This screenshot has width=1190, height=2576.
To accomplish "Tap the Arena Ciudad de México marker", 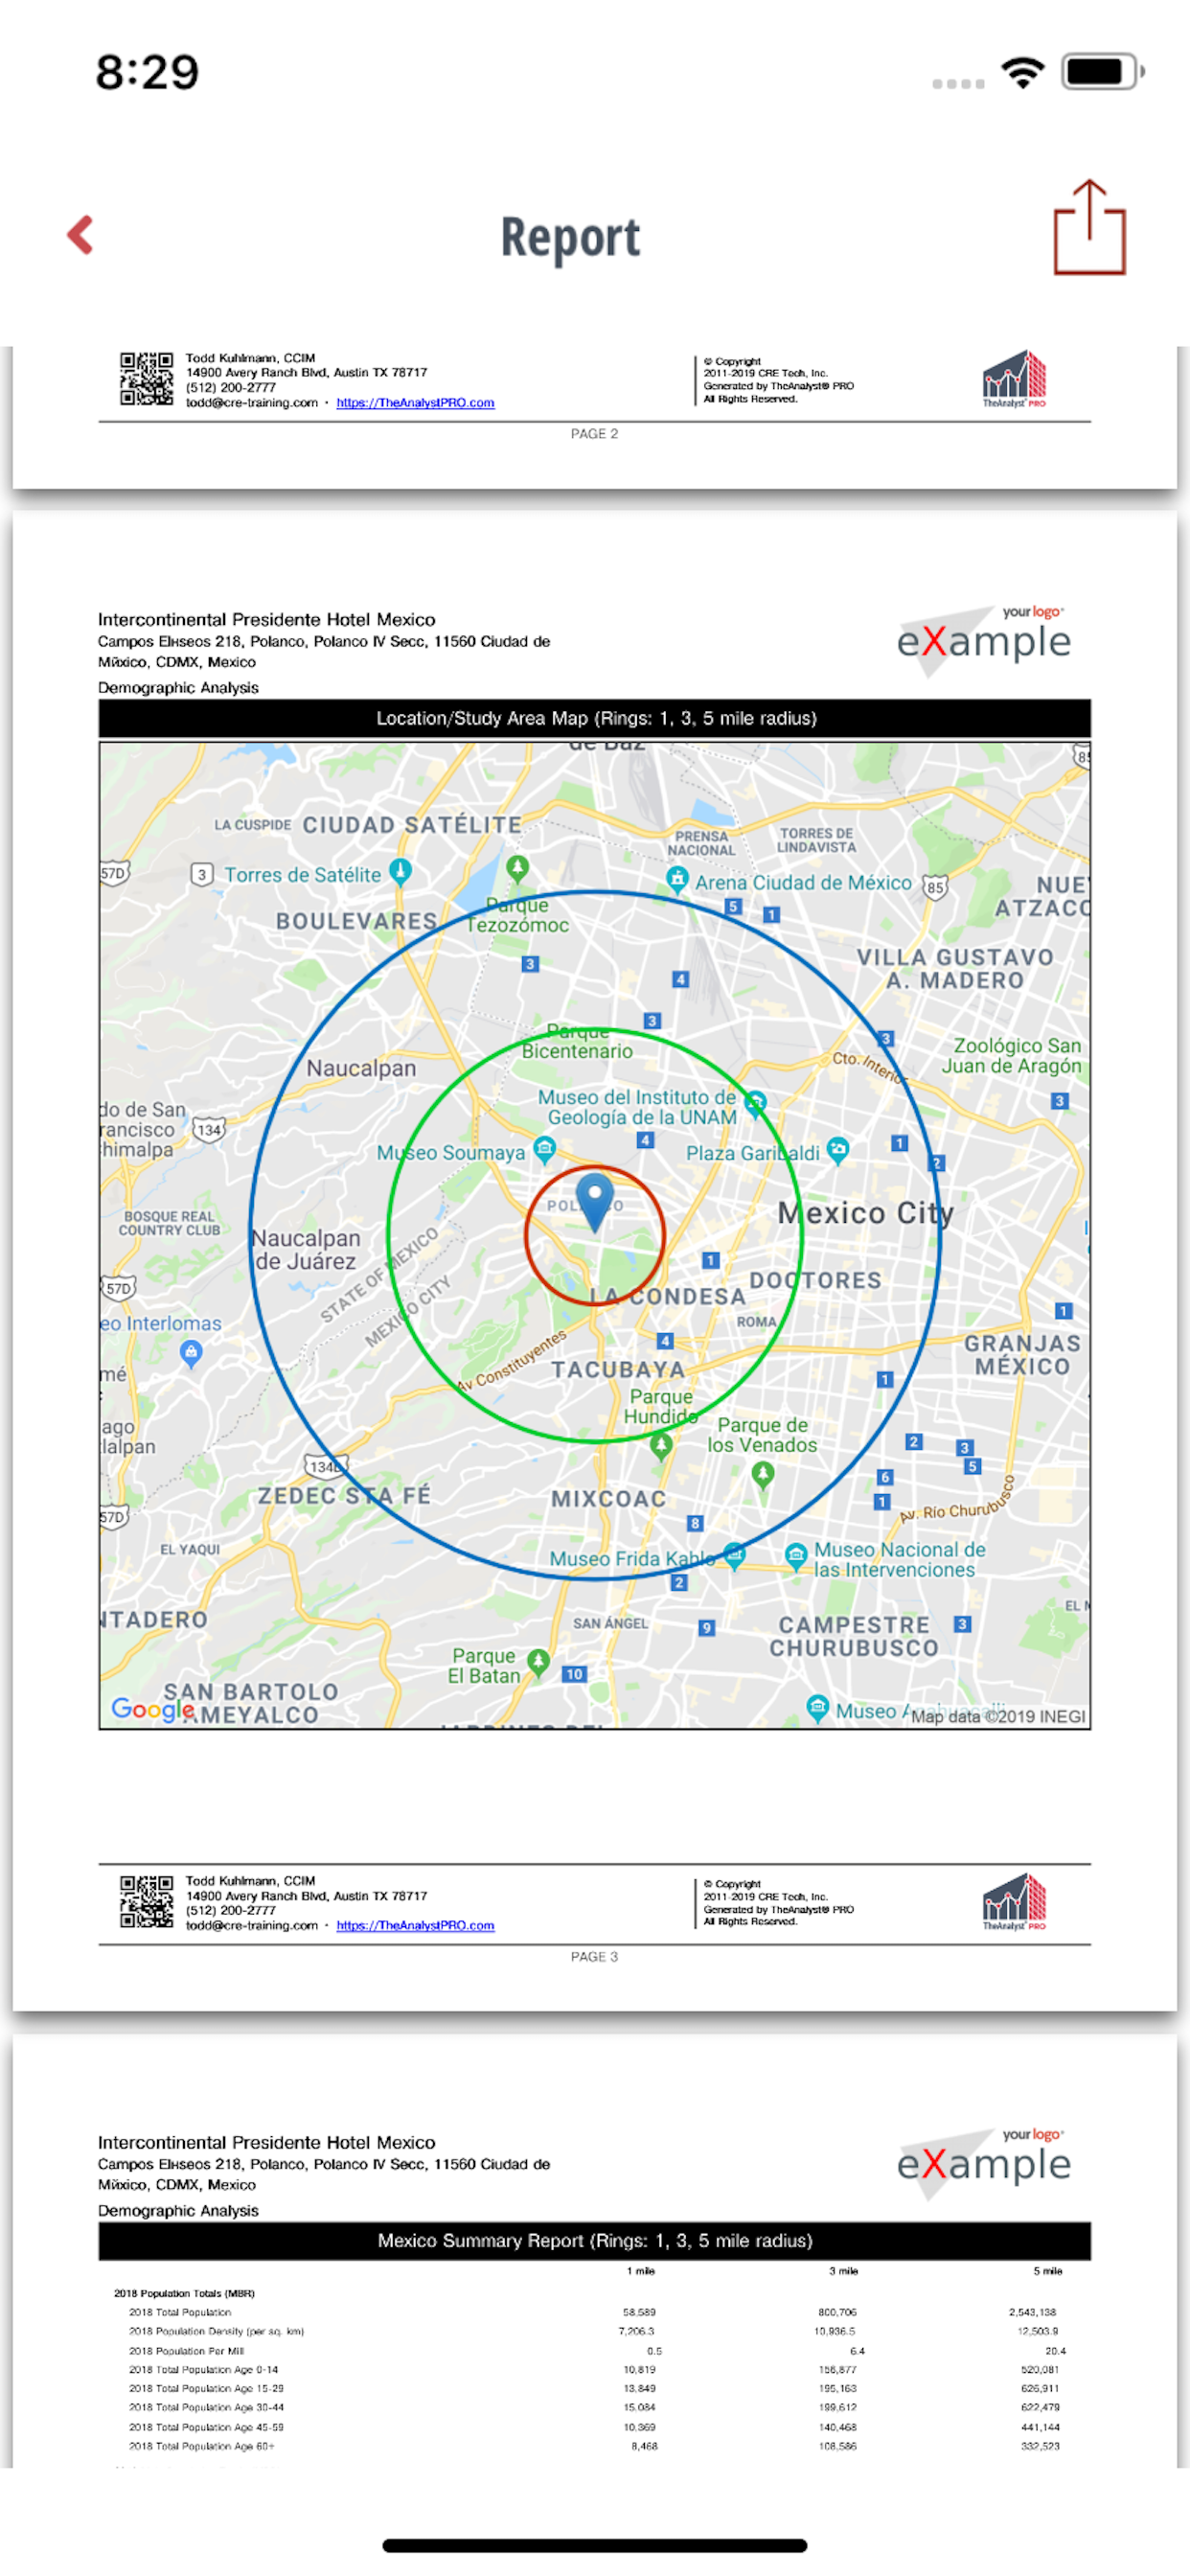I will pos(677,880).
